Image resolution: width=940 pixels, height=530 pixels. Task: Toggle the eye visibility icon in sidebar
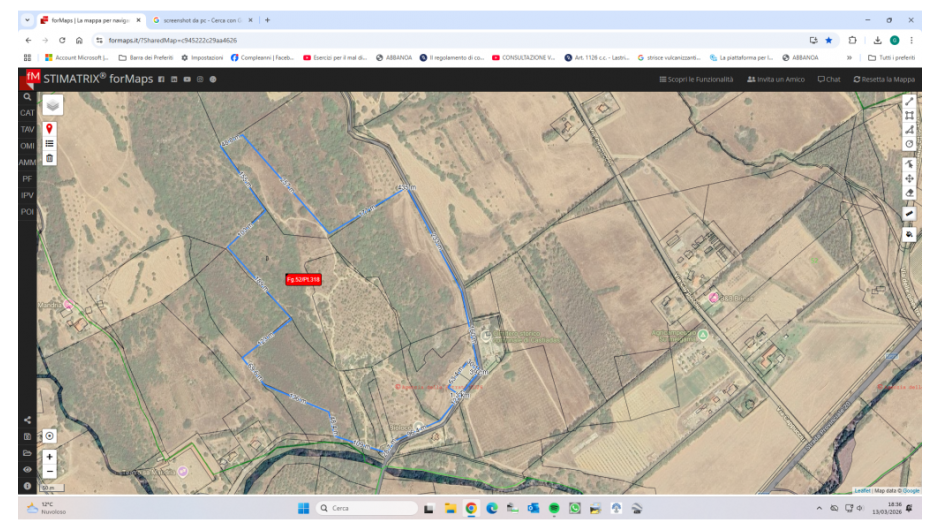click(27, 469)
